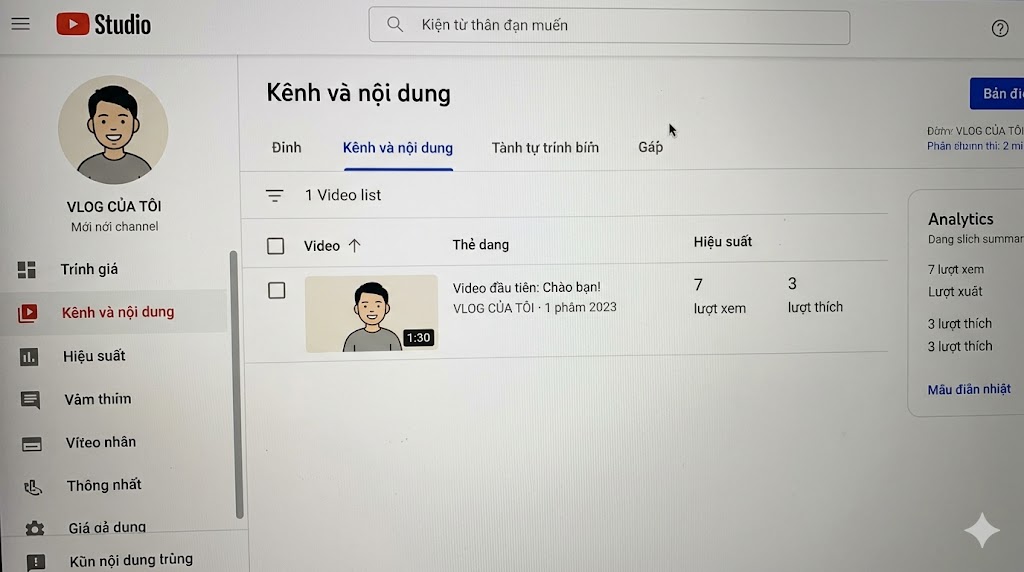The width and height of the screenshot is (1024, 572).
Task: Click the feedback exclamation icon
Action: pyautogui.click(x=35, y=562)
